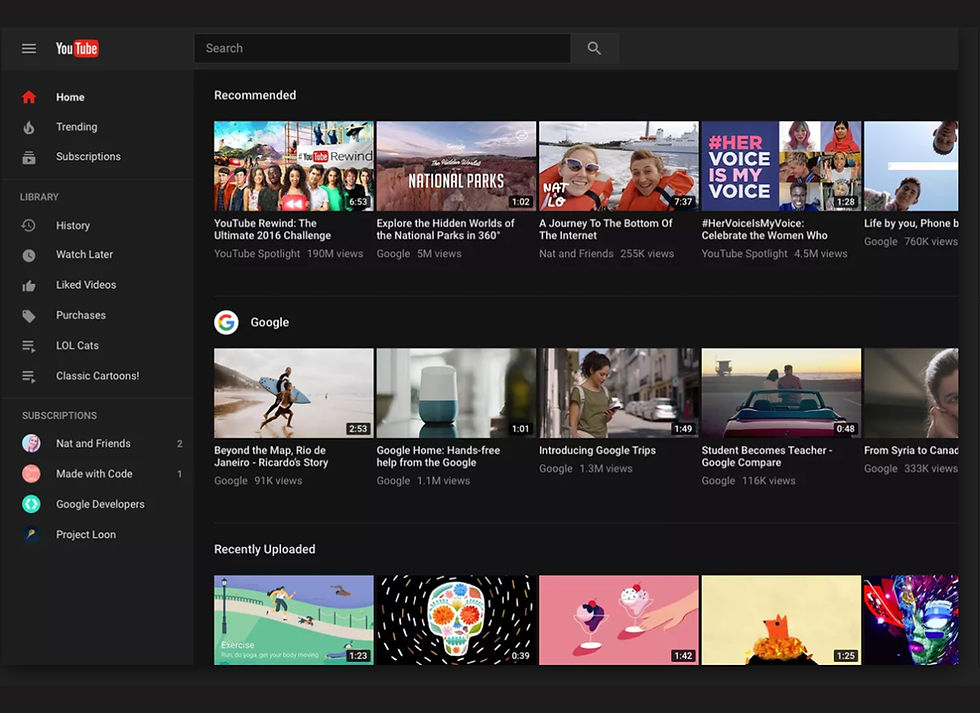Screen dimensions: 980x713
Task: Open the title "Introducing Google Trips"
Action: (598, 451)
